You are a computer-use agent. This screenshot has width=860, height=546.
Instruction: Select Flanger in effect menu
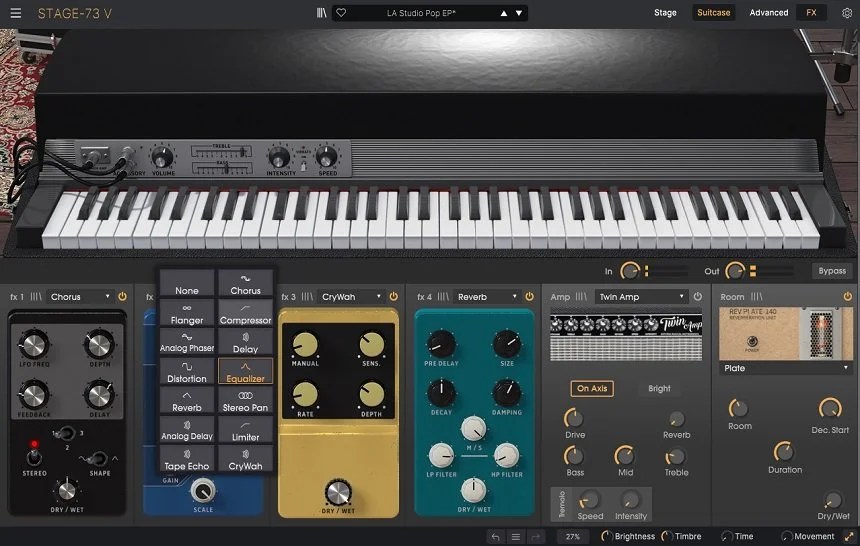pyautogui.click(x=187, y=313)
